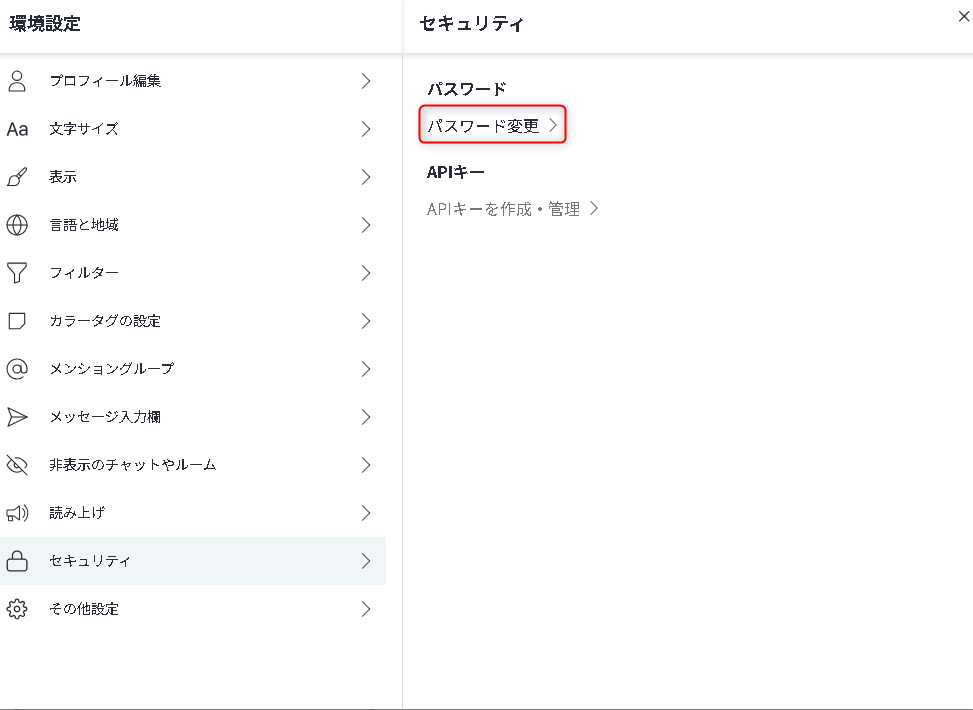
Task: Click the Aa font size icon
Action: [x=17, y=129]
